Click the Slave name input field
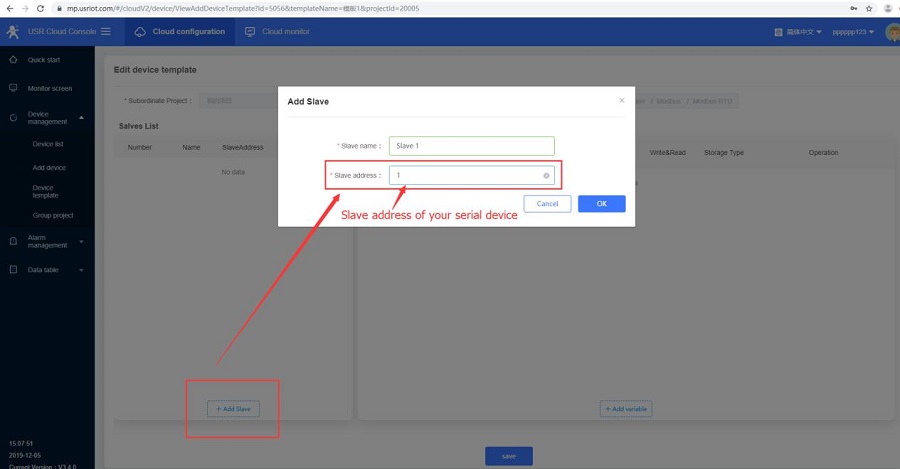The width and height of the screenshot is (900, 469). [x=472, y=146]
